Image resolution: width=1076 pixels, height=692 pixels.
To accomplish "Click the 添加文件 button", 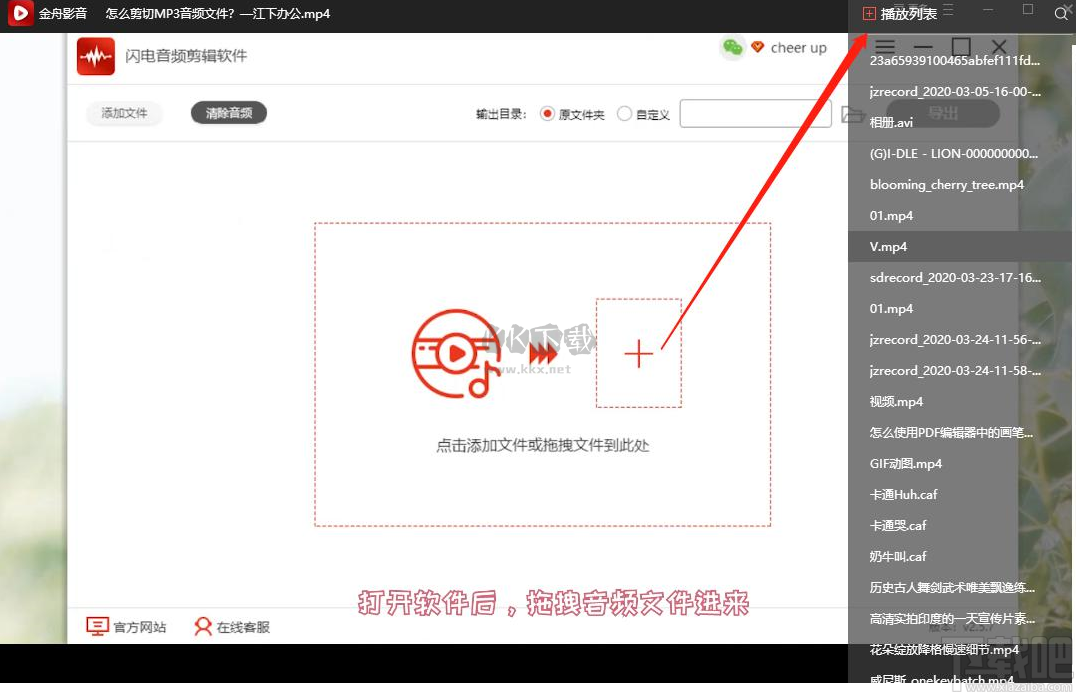I will 123,113.
